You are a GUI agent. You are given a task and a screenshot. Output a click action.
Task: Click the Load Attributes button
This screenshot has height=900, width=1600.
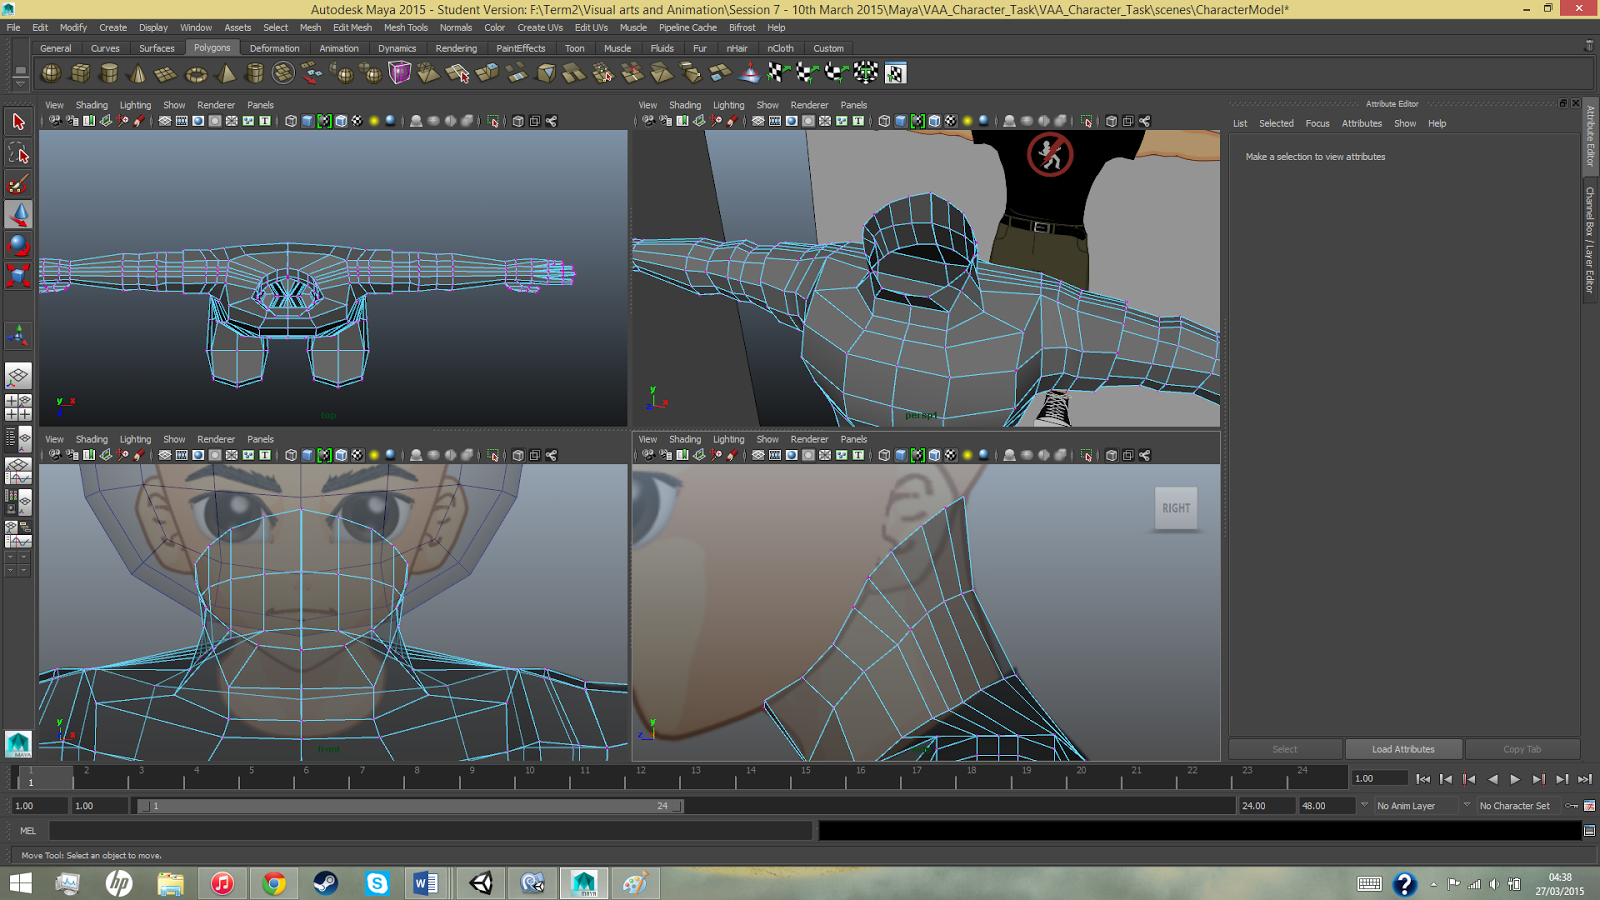pyautogui.click(x=1403, y=749)
